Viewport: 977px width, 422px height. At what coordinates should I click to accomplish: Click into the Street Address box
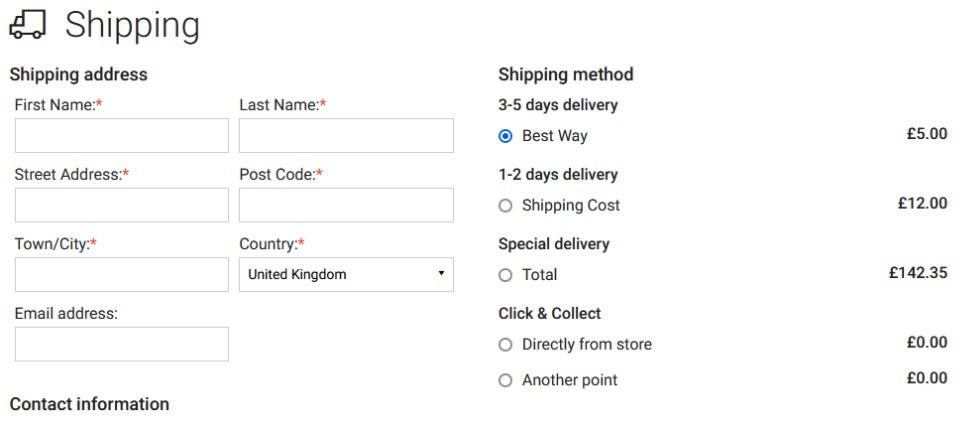(122, 205)
